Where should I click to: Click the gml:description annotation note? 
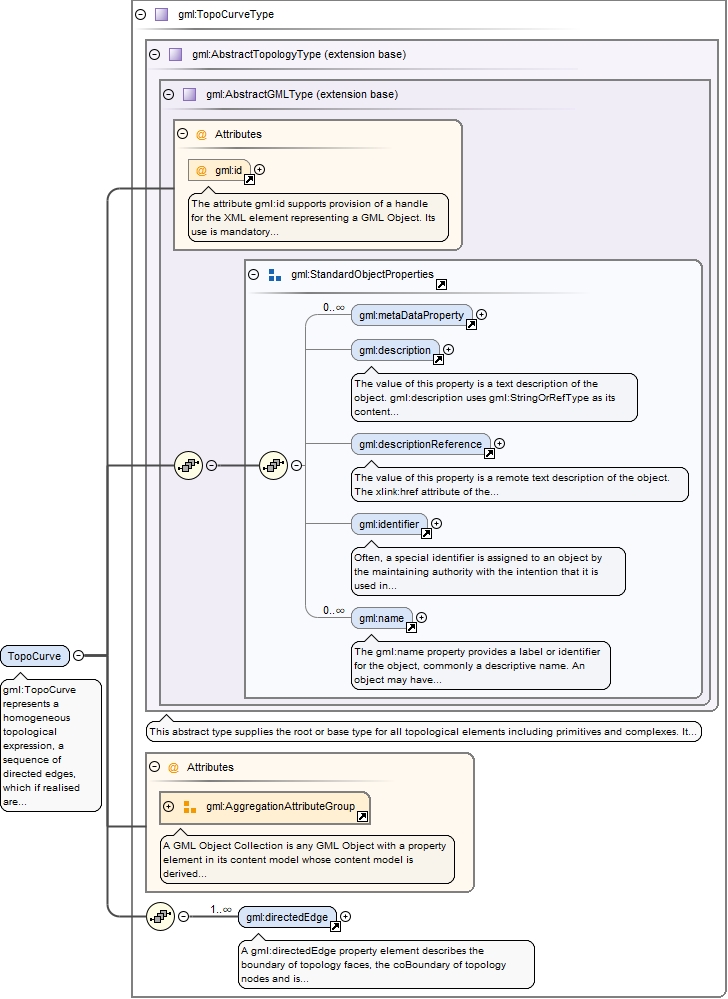(x=494, y=397)
